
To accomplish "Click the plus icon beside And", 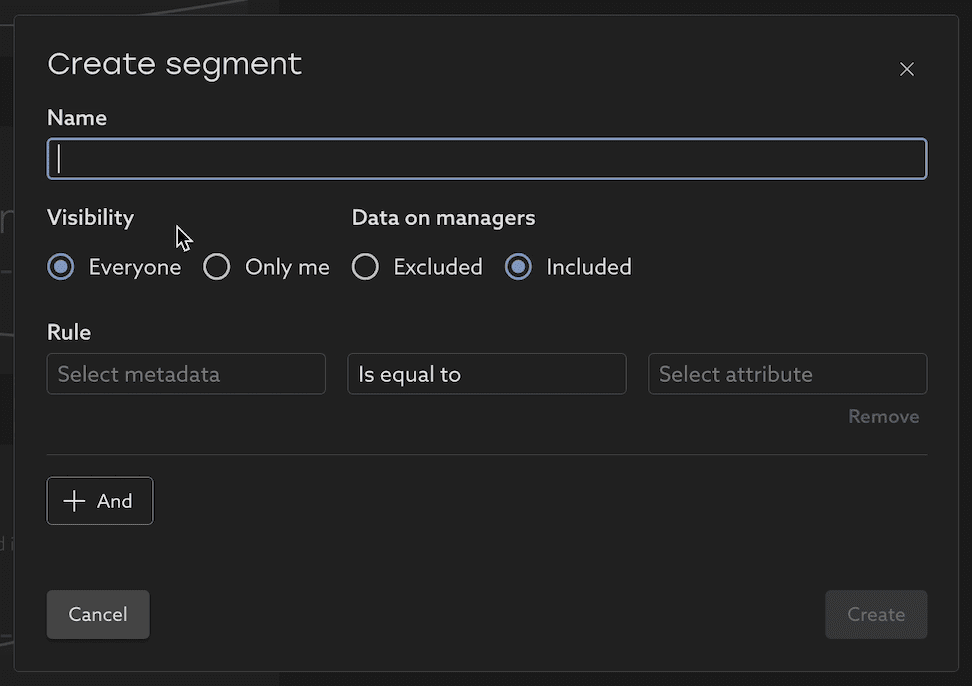I will 74,501.
